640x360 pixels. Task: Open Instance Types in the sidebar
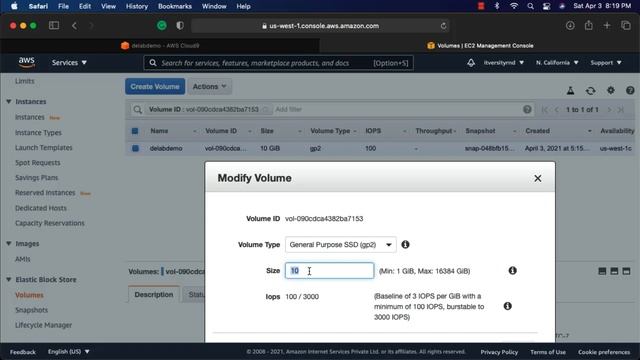(x=38, y=133)
